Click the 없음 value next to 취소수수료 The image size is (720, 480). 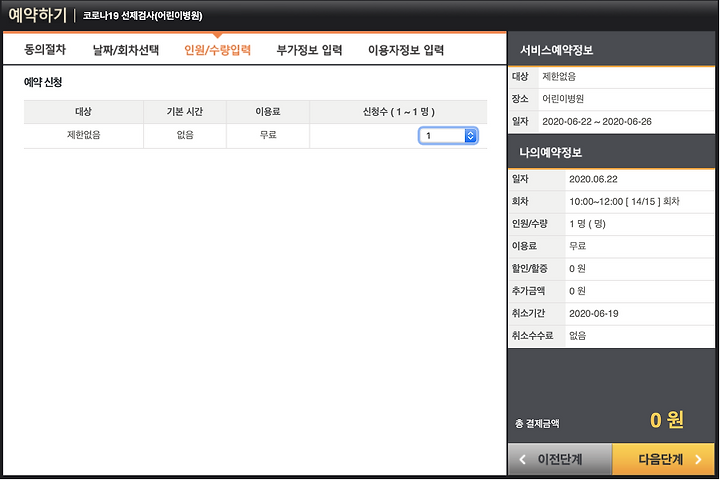point(578,336)
